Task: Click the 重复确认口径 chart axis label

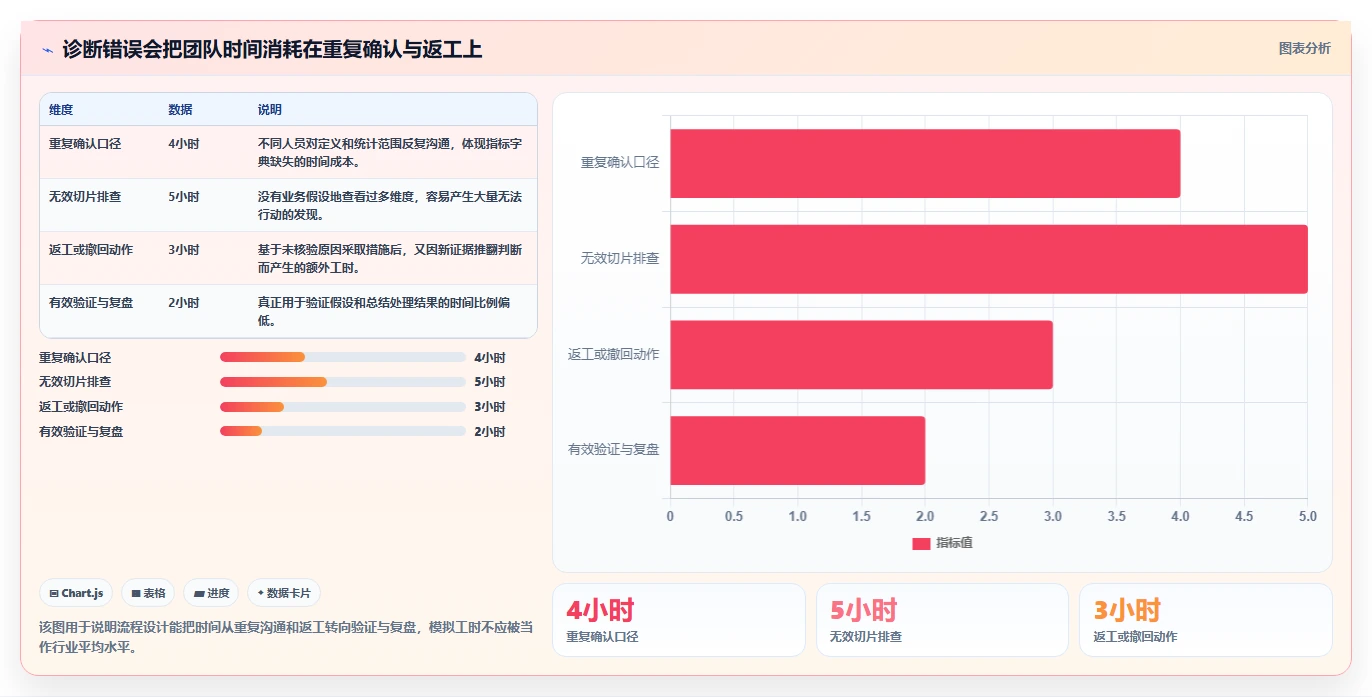Action: tap(620, 163)
